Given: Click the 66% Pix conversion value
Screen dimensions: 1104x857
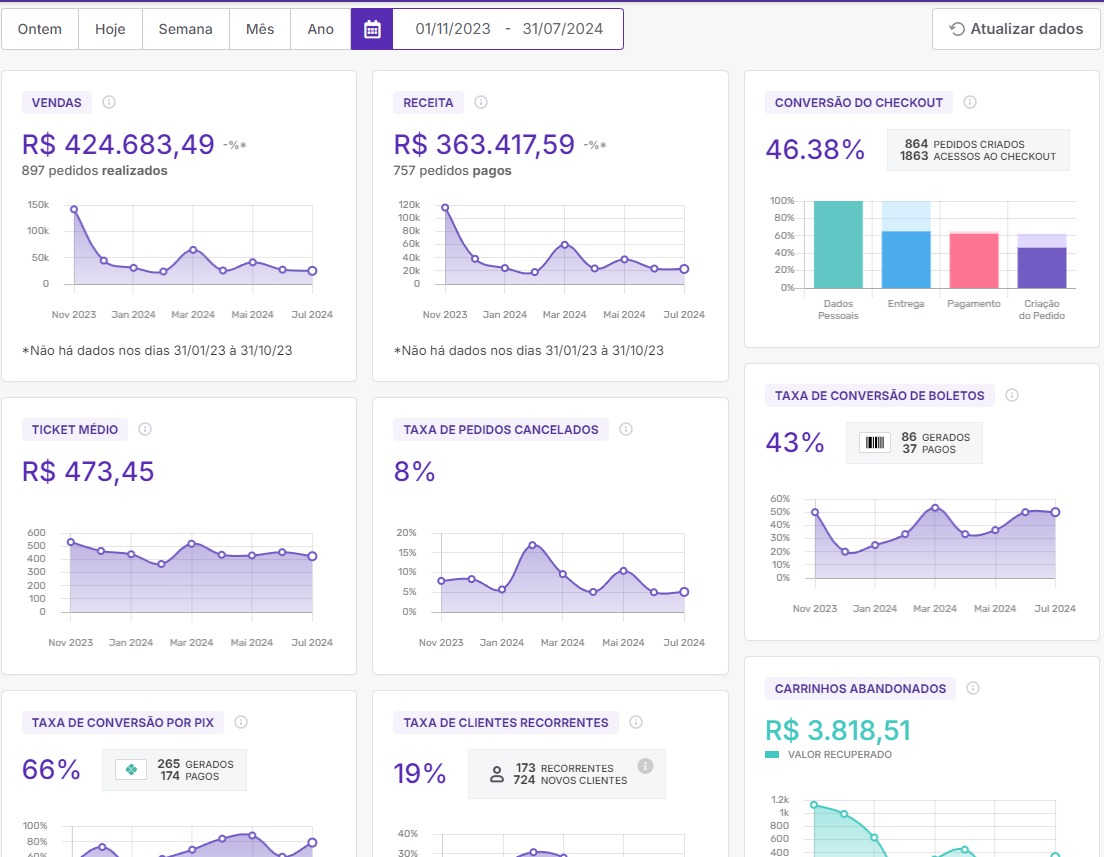Looking at the screenshot, I should [51, 770].
